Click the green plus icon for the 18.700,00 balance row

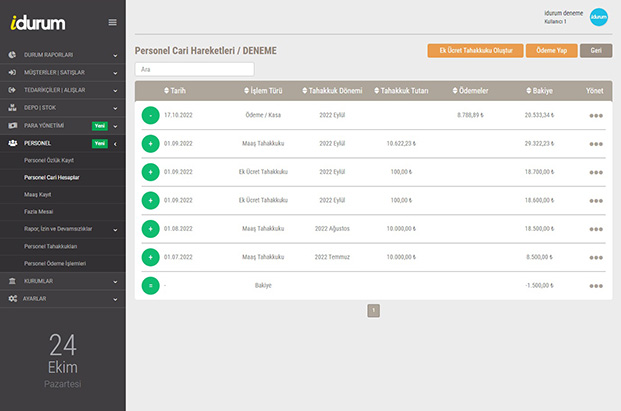click(x=150, y=172)
